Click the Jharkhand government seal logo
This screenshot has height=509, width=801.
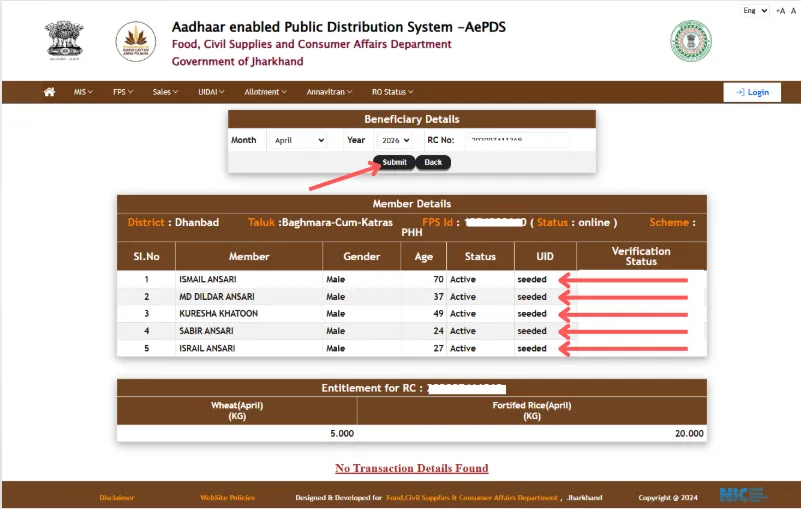[x=690, y=42]
